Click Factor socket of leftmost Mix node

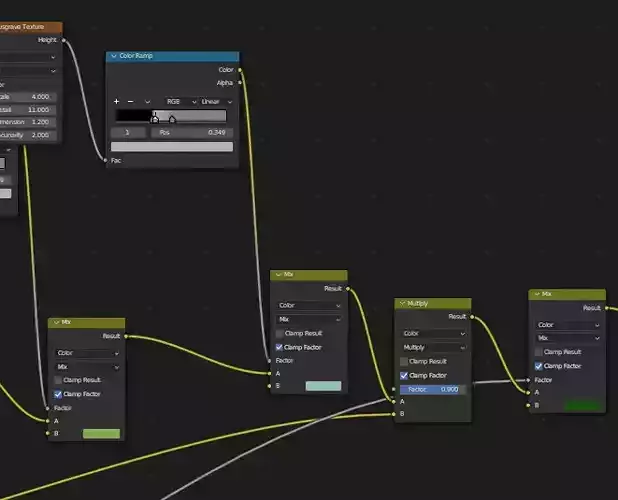pos(48,408)
